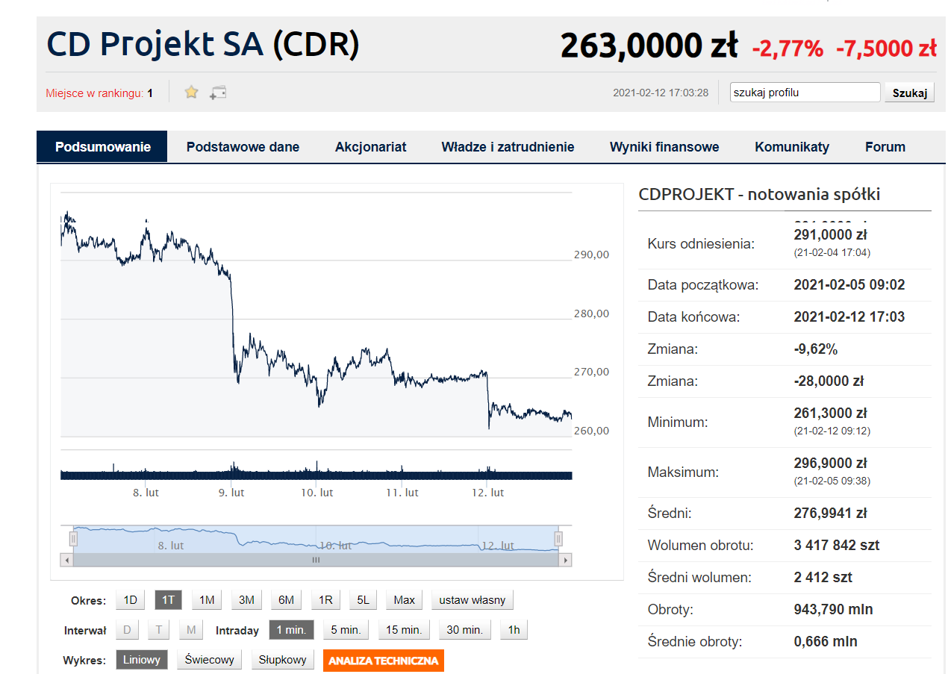Open the 'ustaw własny' custom period
The height and width of the screenshot is (674, 948).
[473, 600]
